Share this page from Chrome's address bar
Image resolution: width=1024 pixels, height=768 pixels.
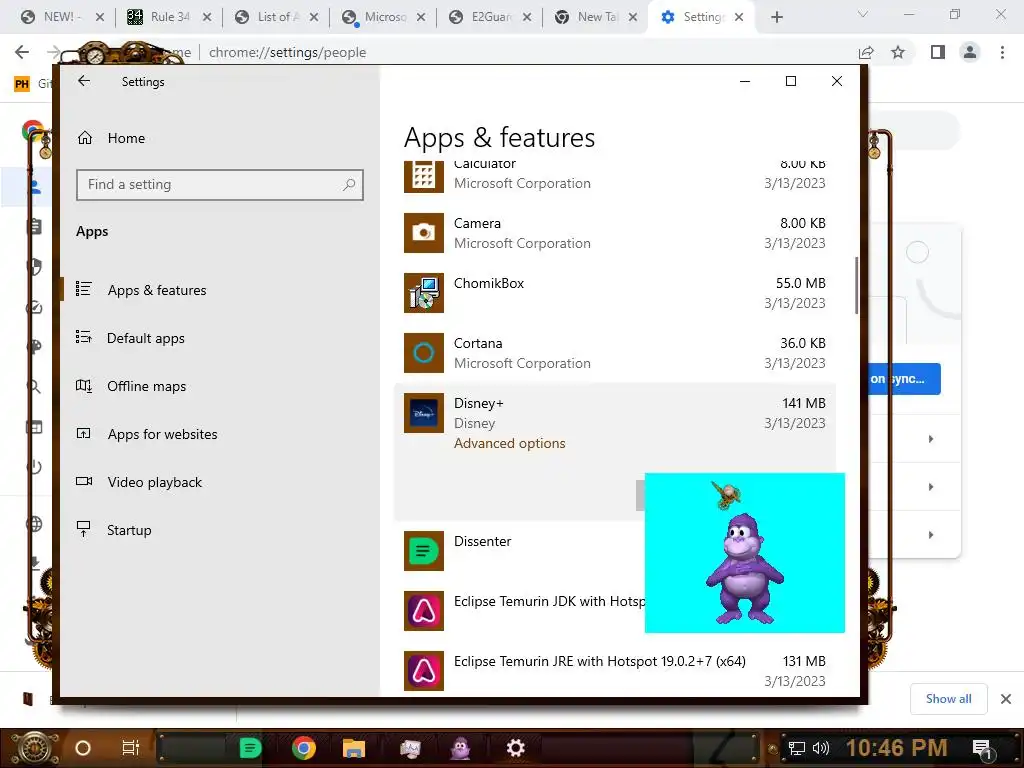coord(866,52)
